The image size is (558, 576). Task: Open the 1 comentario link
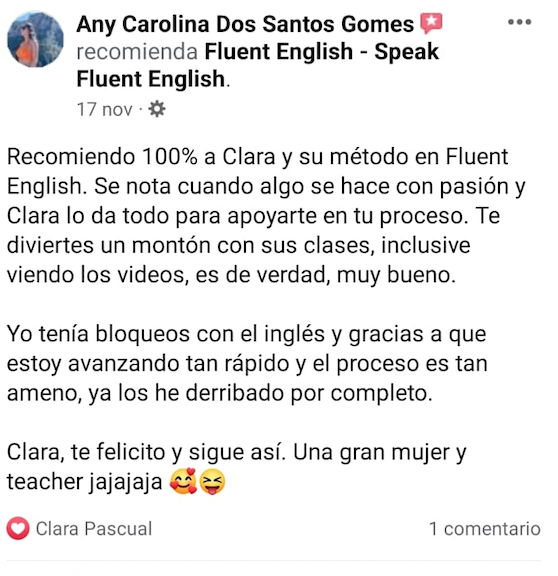tap(485, 529)
